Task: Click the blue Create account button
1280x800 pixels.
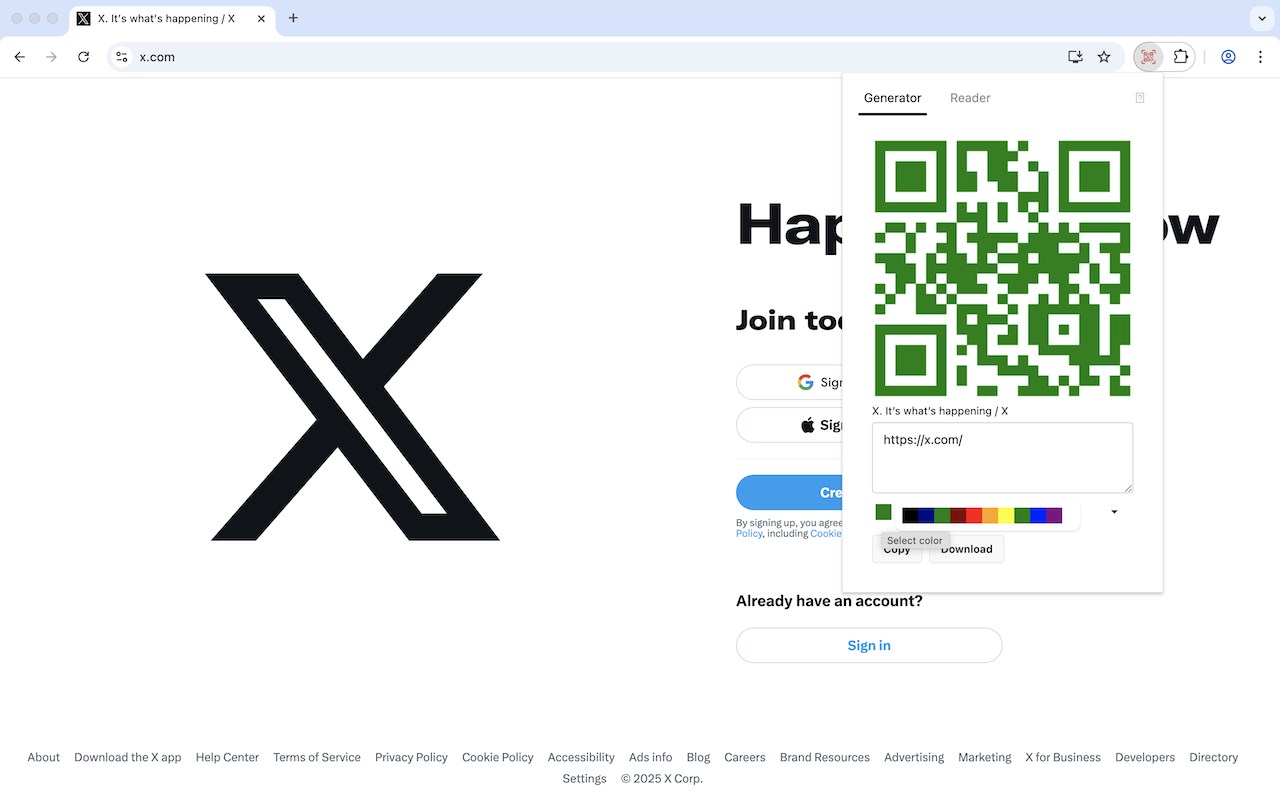Action: pos(790,492)
